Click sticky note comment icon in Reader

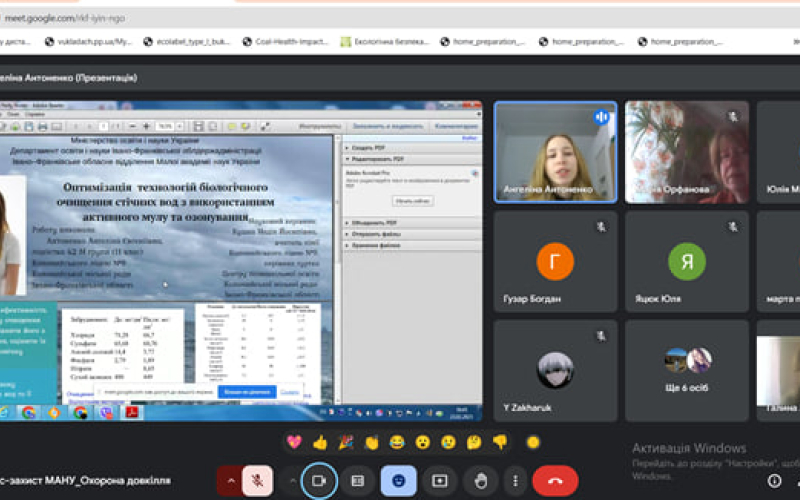[232, 126]
